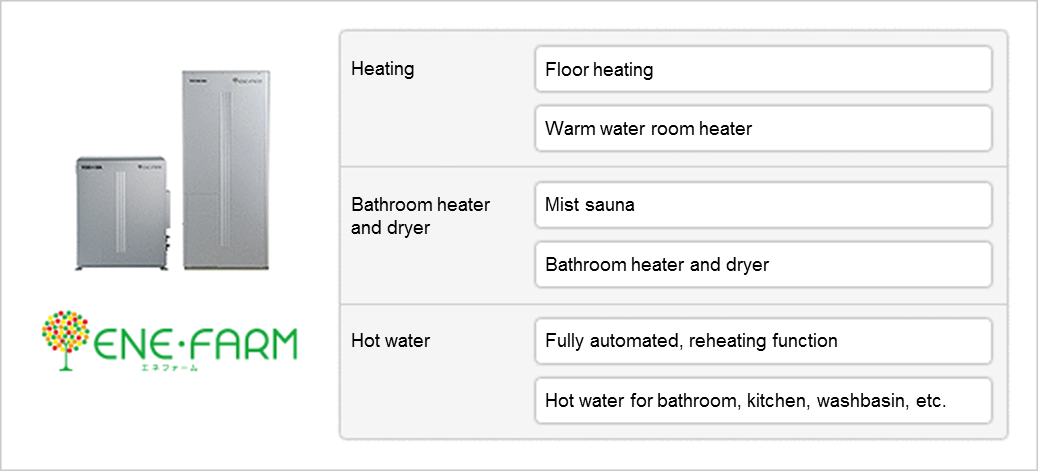Image resolution: width=1038 pixels, height=471 pixels.
Task: Click the Hot water category label
Action: (x=391, y=340)
